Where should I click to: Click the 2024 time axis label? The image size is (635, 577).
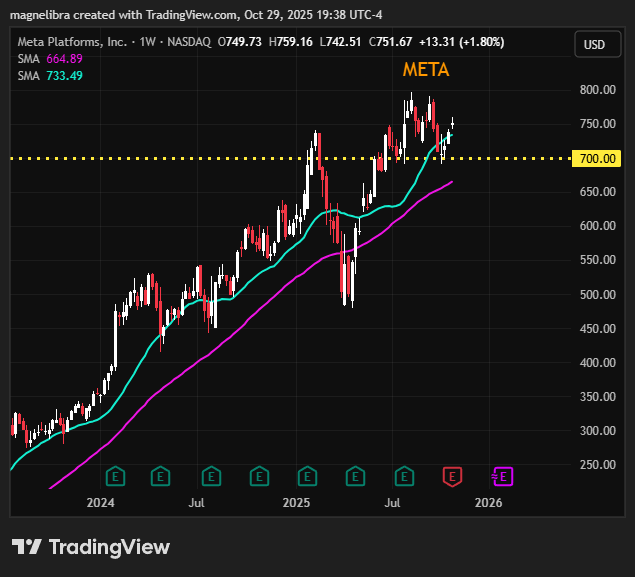click(100, 502)
